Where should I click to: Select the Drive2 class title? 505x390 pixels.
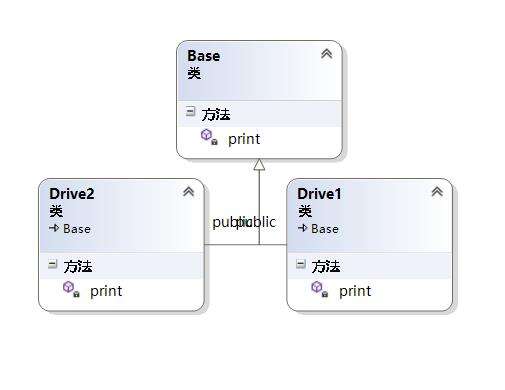click(72, 194)
